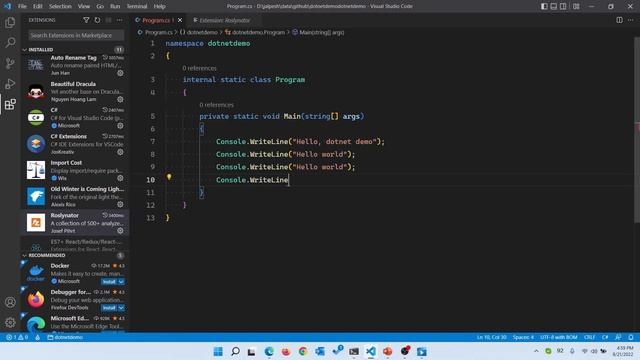640x360 pixels.
Task: Open the Explorer view in activity bar
Action: click(x=10, y=22)
